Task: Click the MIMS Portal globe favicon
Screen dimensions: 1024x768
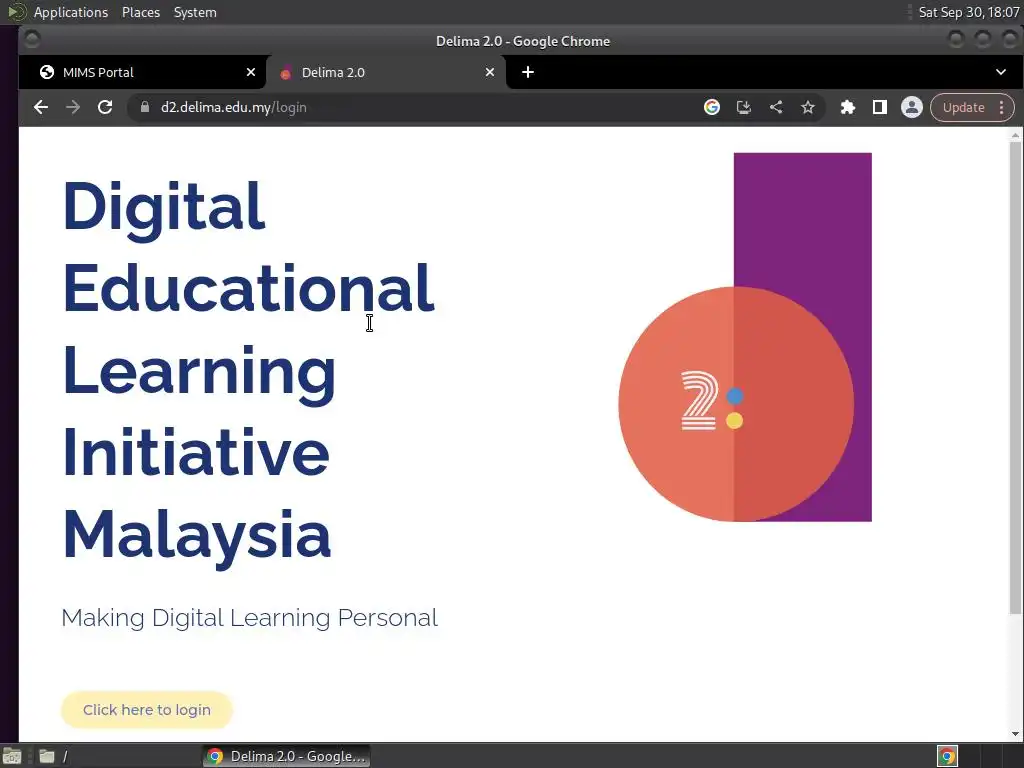Action: [x=47, y=72]
